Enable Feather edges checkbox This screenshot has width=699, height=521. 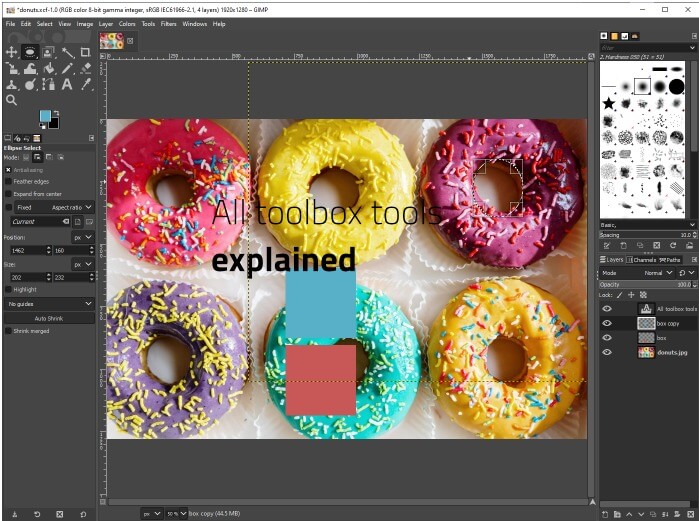pyautogui.click(x=8, y=181)
